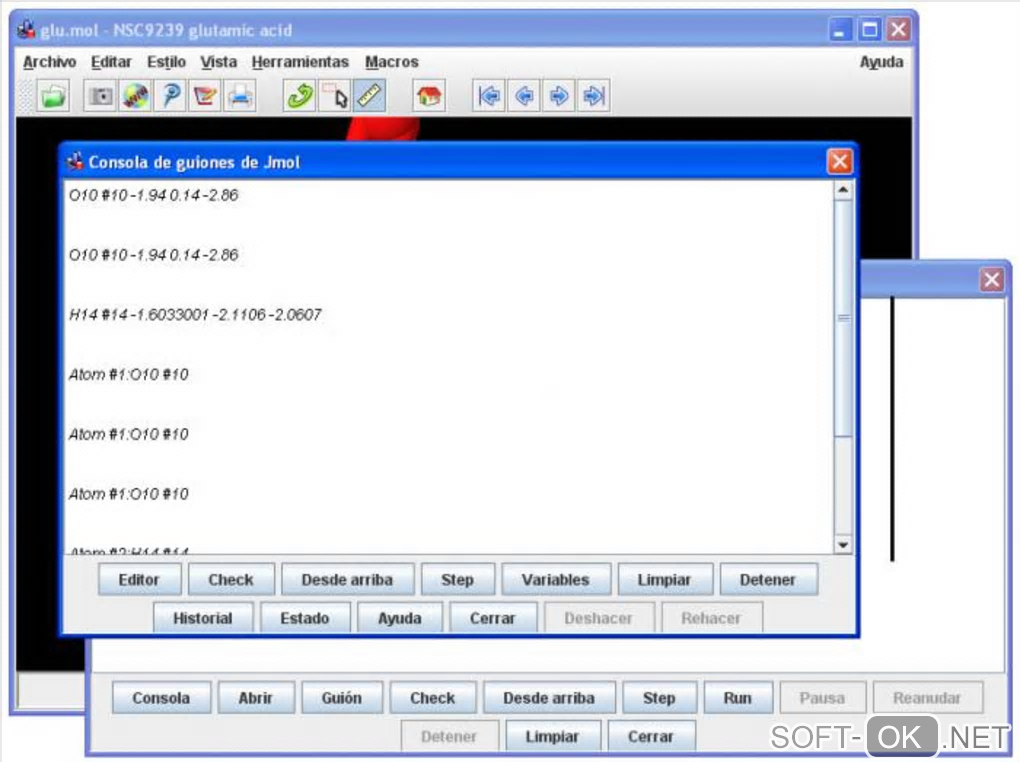Image resolution: width=1020 pixels, height=762 pixels.
Task: Print using the printer icon
Action: pos(240,96)
